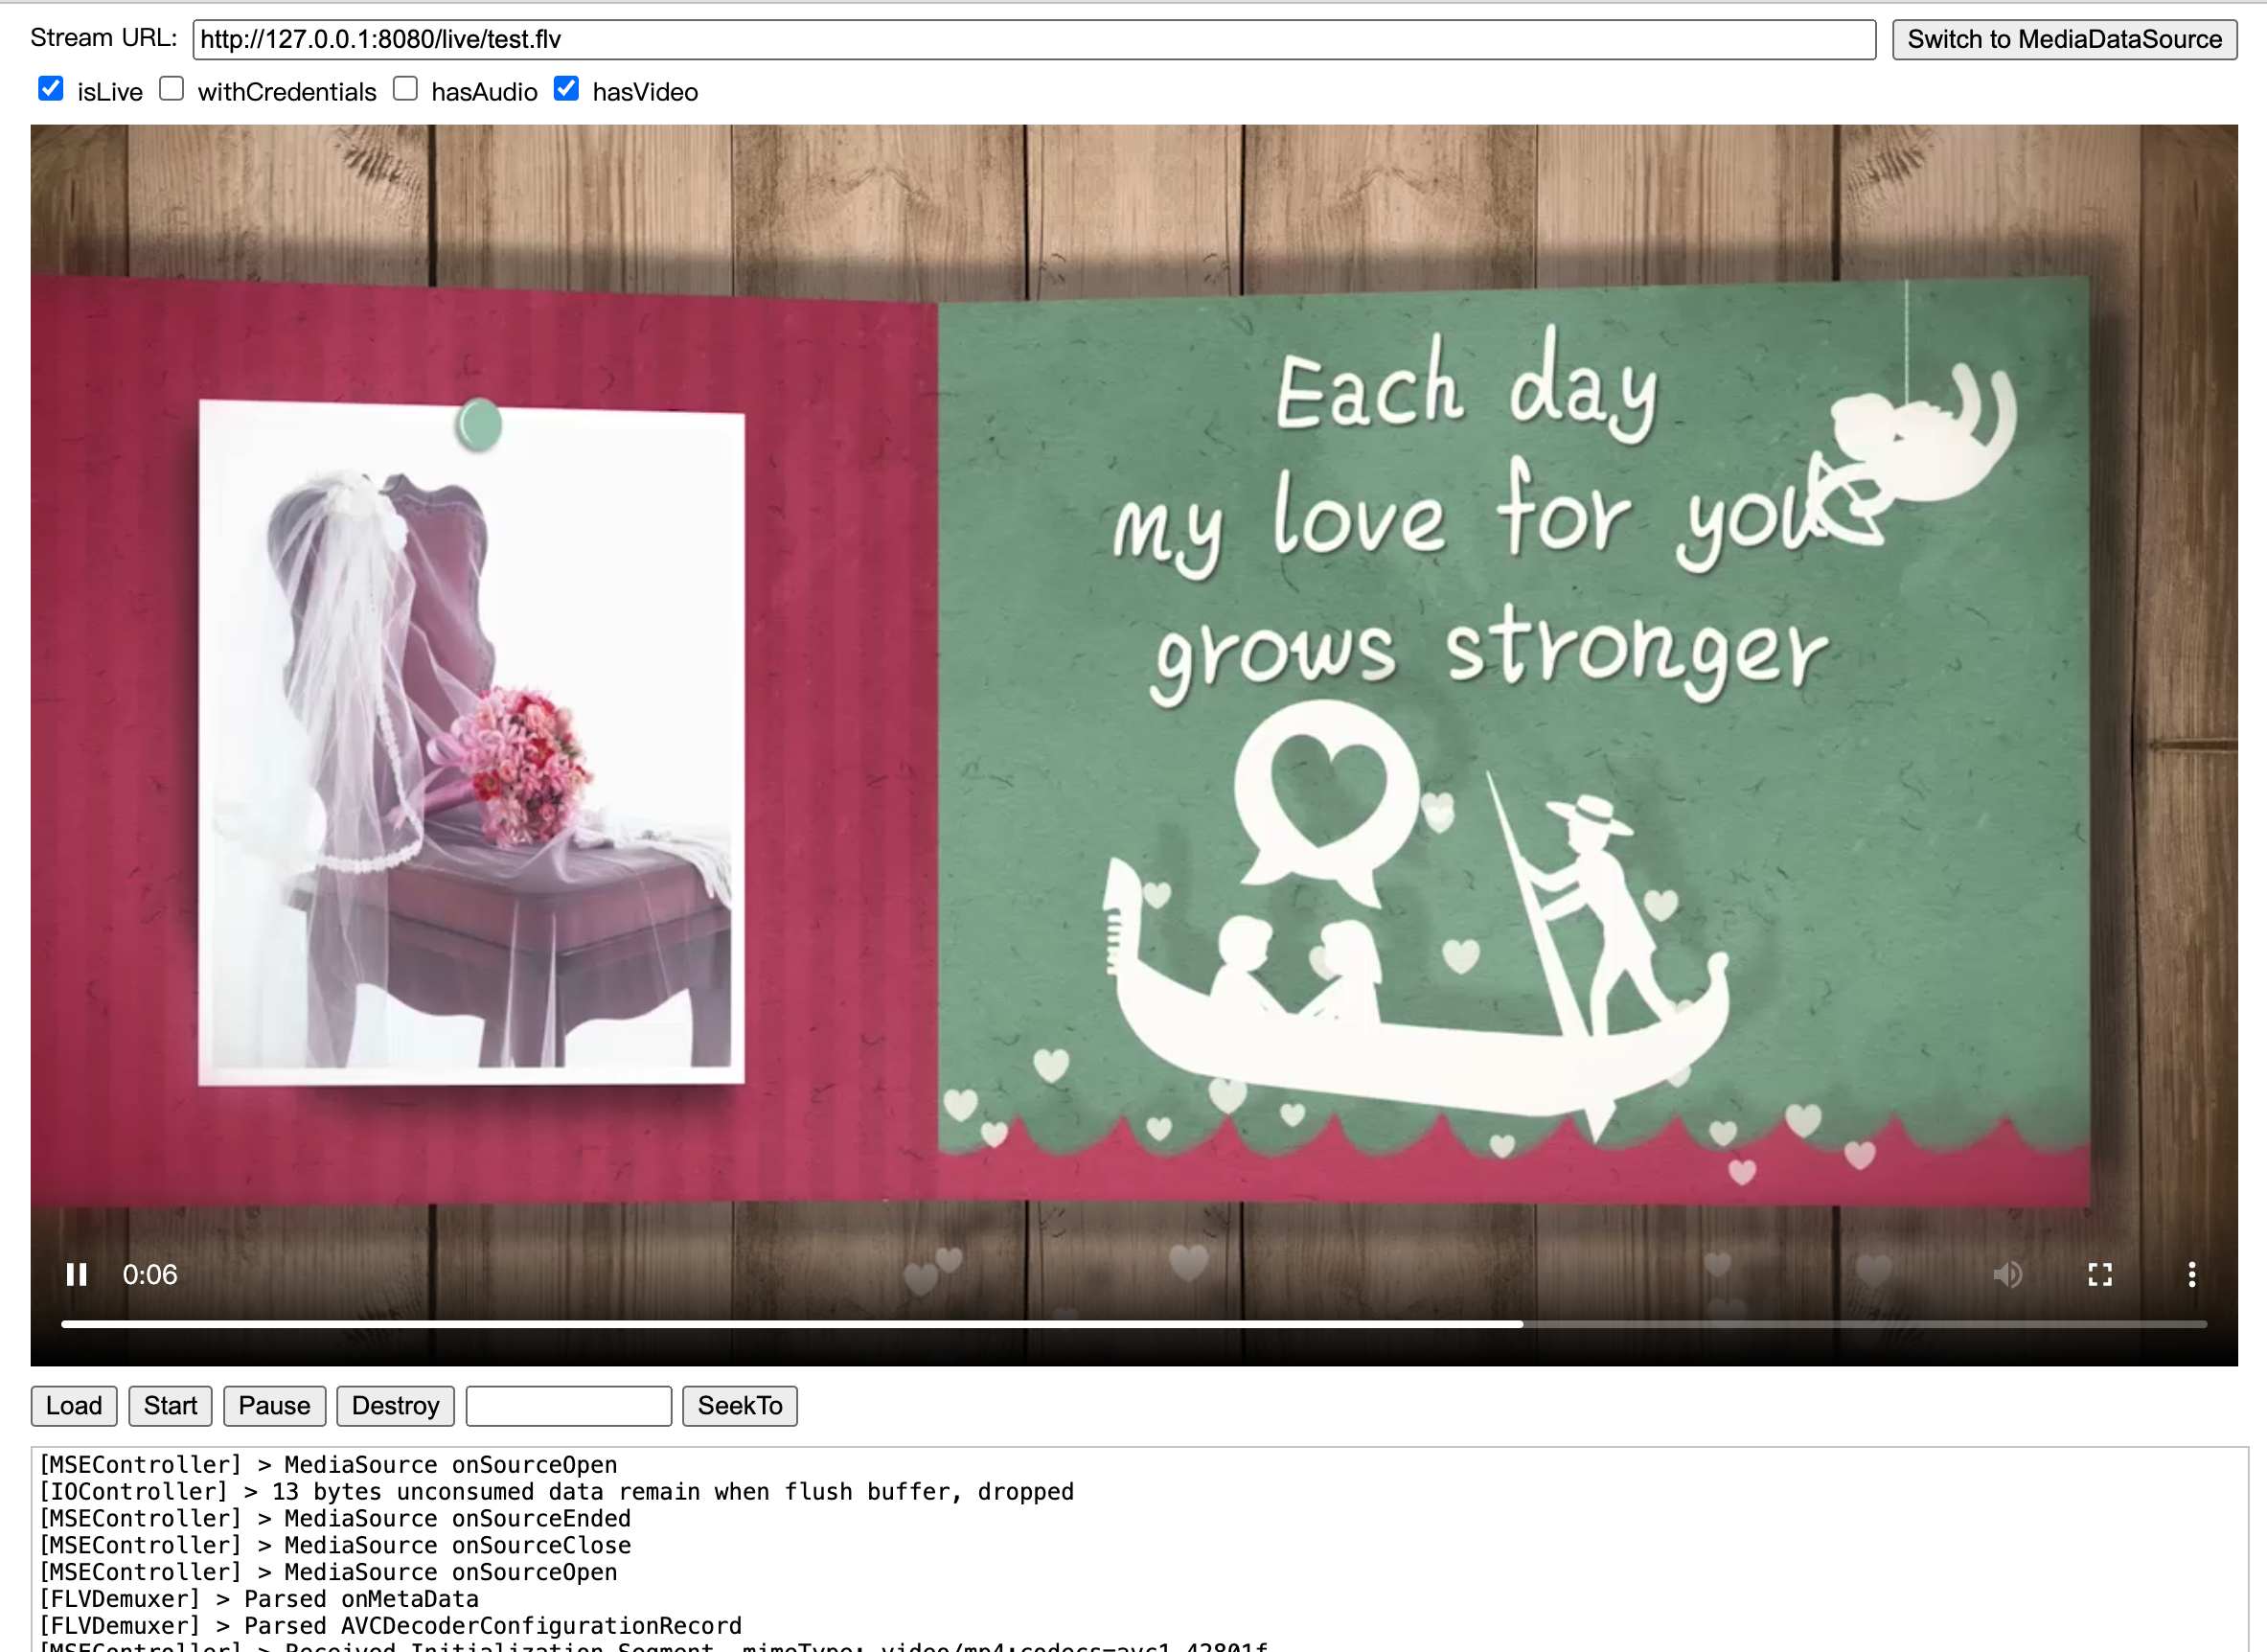The height and width of the screenshot is (1652, 2267).
Task: Click the log line 'MediaSource onSourceClose'
Action: 335,1545
